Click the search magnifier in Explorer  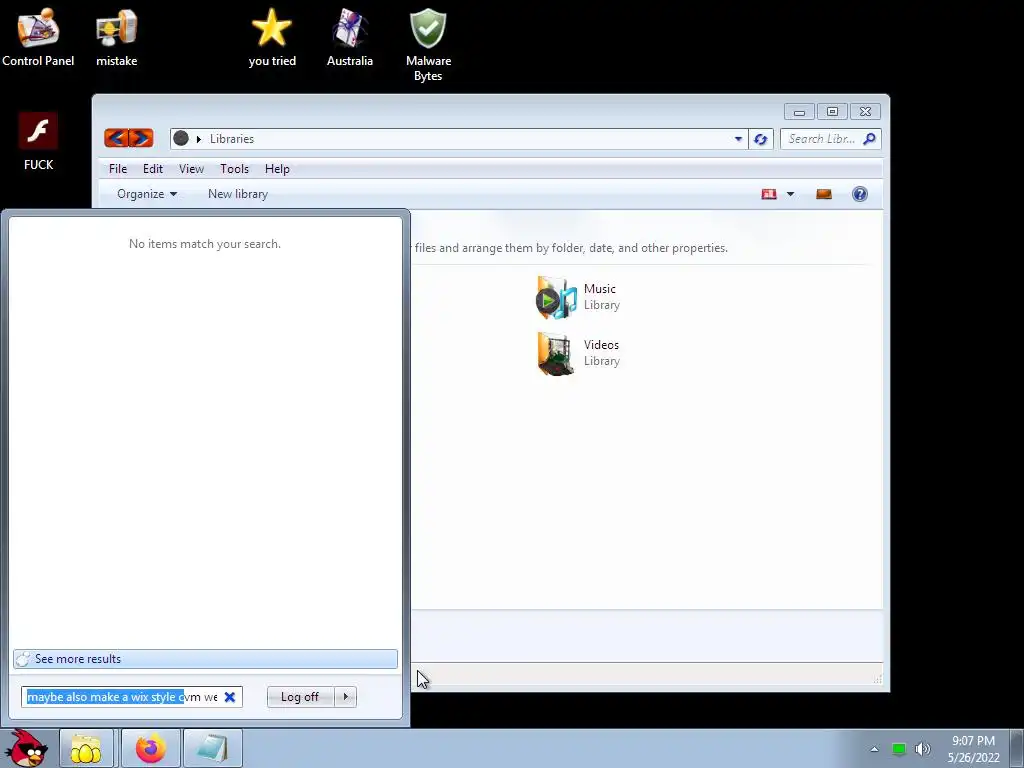point(869,138)
